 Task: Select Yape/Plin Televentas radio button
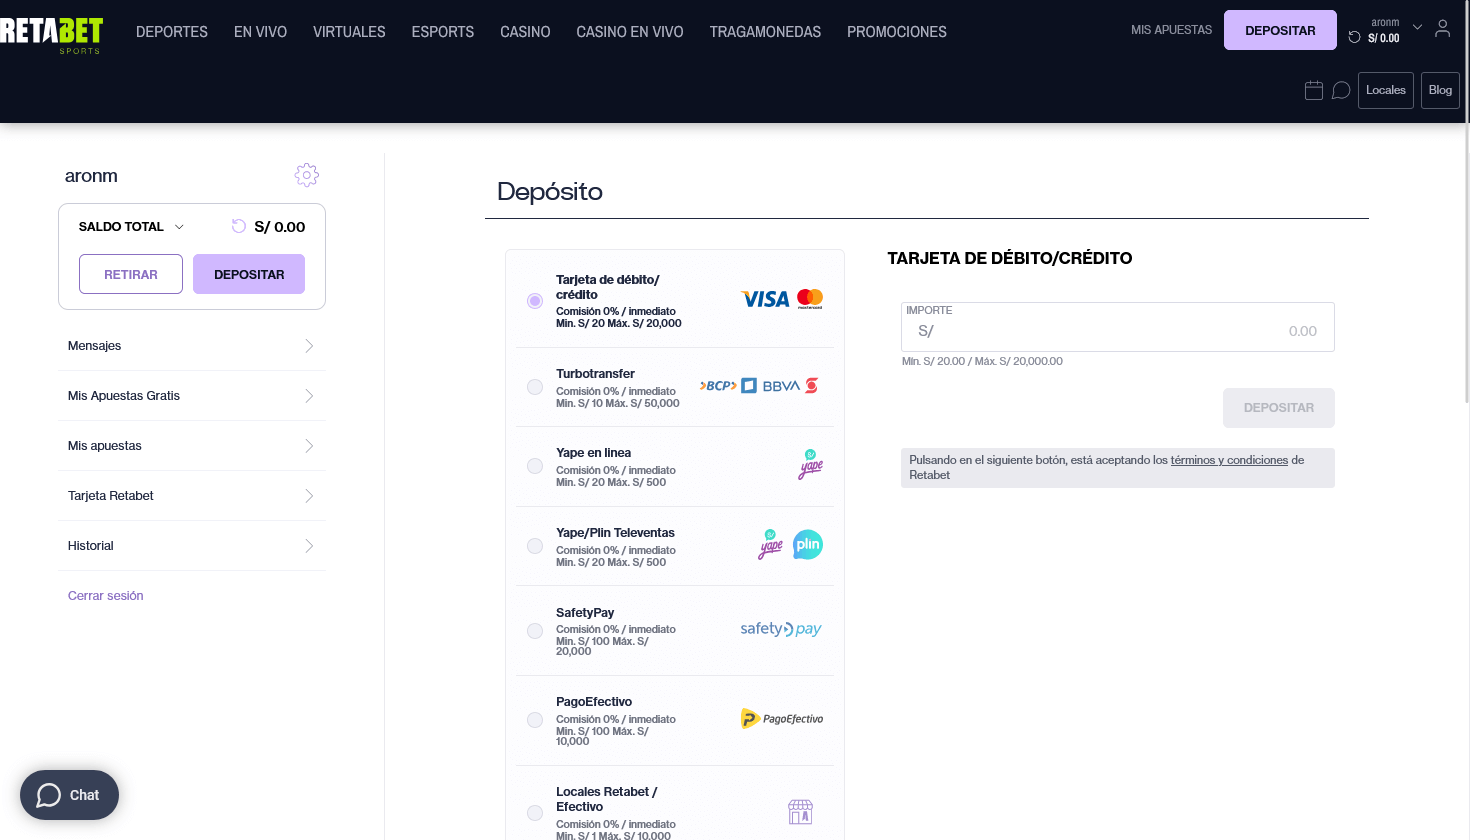point(535,546)
